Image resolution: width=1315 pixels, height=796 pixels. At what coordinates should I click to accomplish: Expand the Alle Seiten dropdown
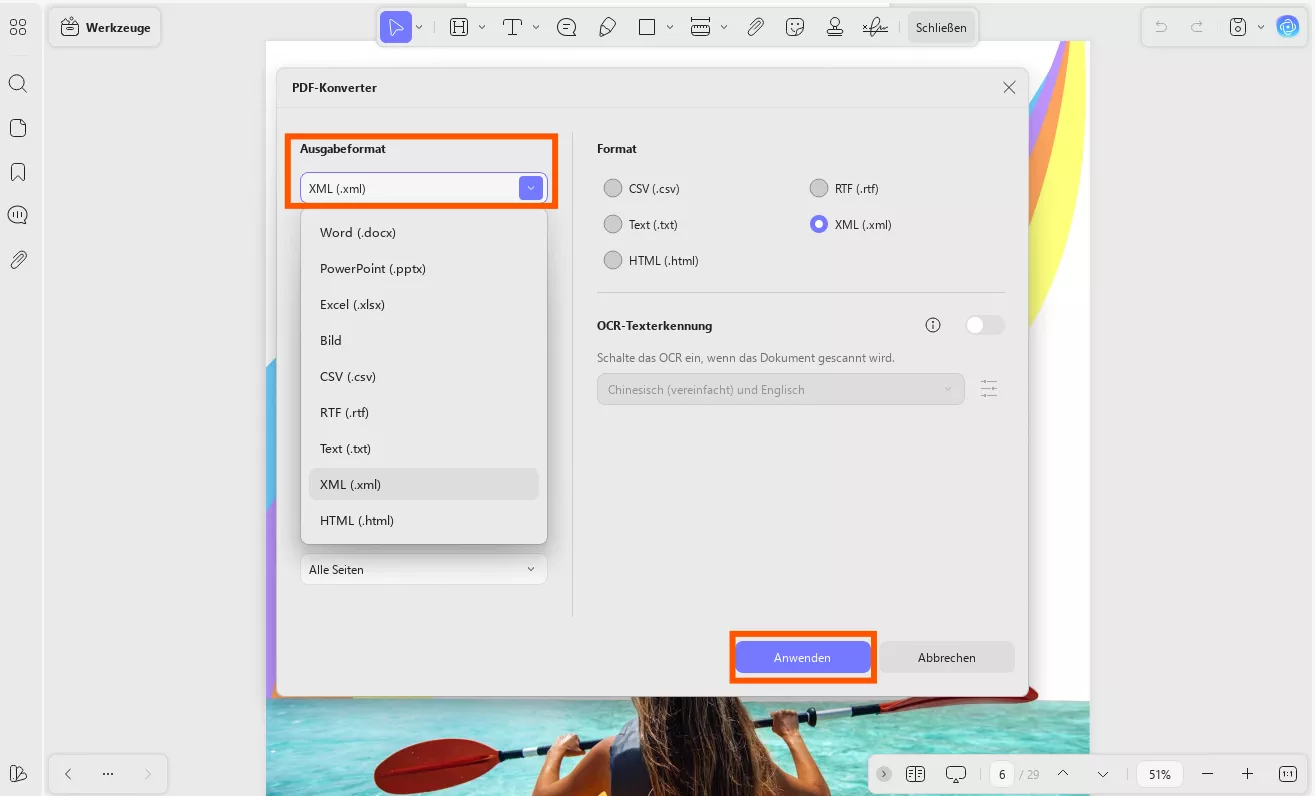[423, 569]
